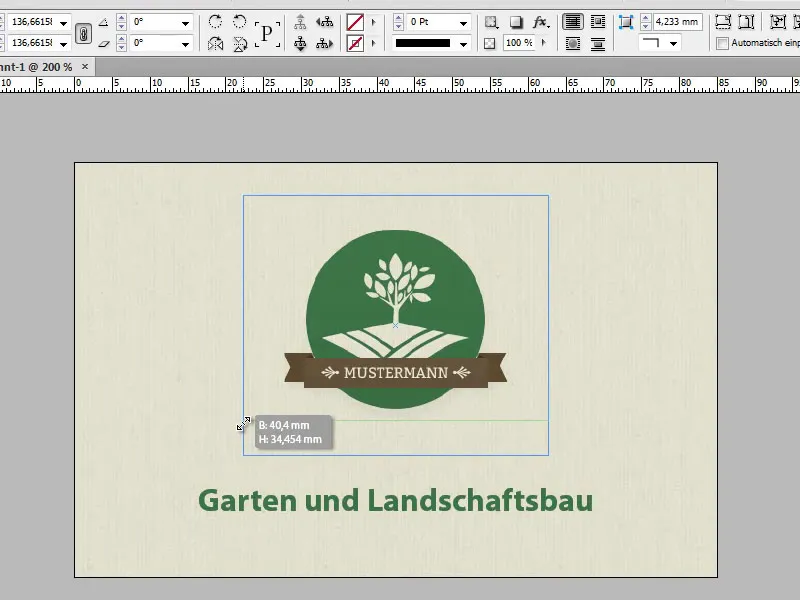
Task: Expand the fill swatch flyout arrow
Action: pos(373,22)
